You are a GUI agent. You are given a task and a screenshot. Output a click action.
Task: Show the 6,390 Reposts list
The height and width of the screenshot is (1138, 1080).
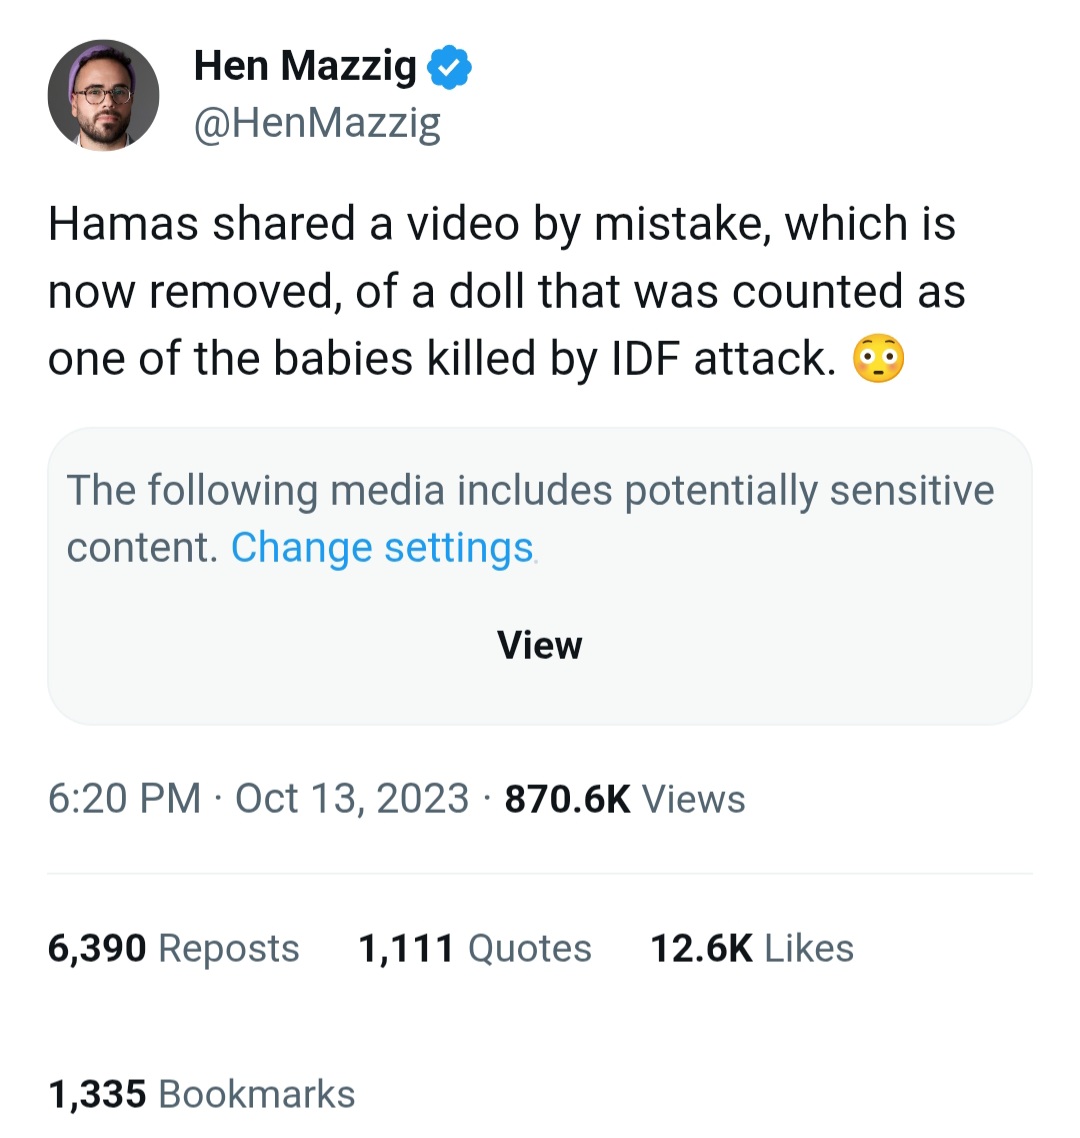click(x=173, y=948)
